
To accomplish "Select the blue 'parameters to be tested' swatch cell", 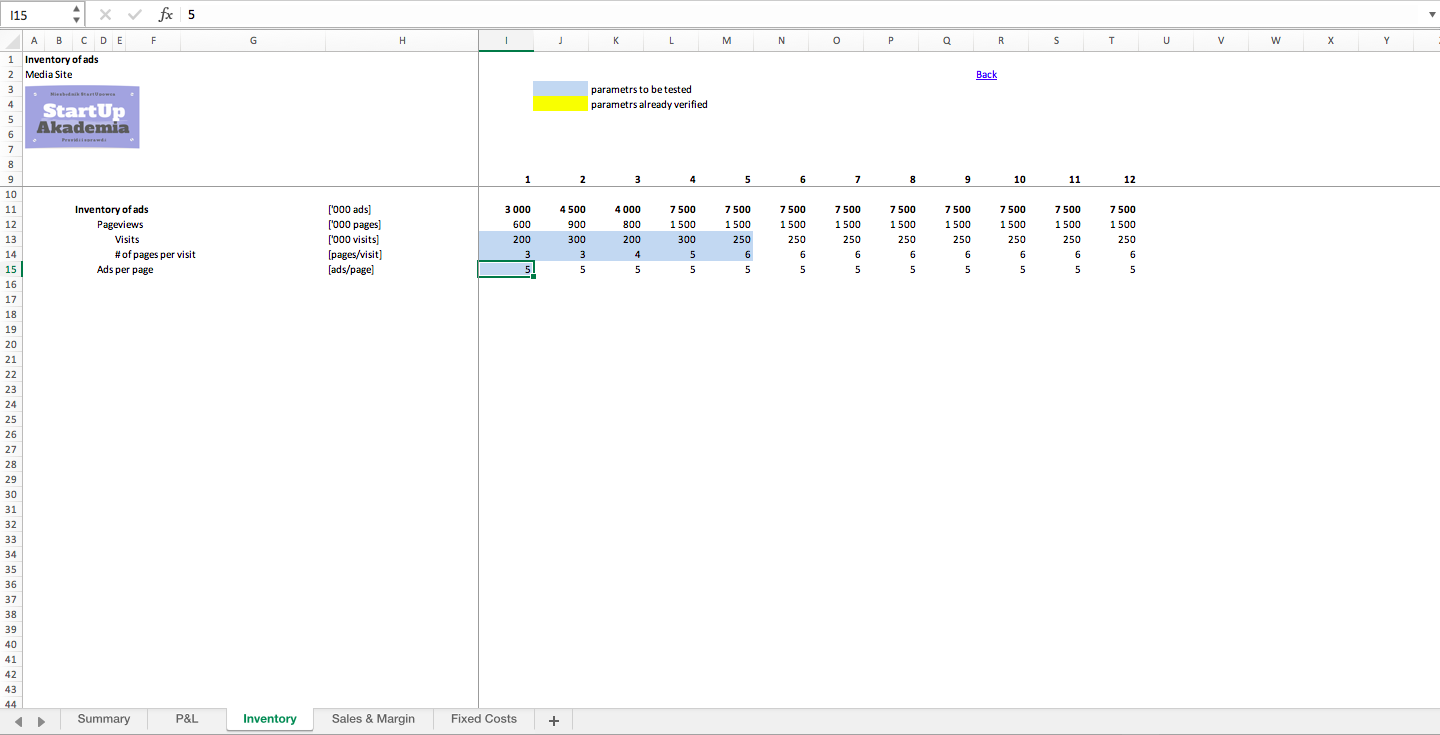I will pyautogui.click(x=561, y=89).
